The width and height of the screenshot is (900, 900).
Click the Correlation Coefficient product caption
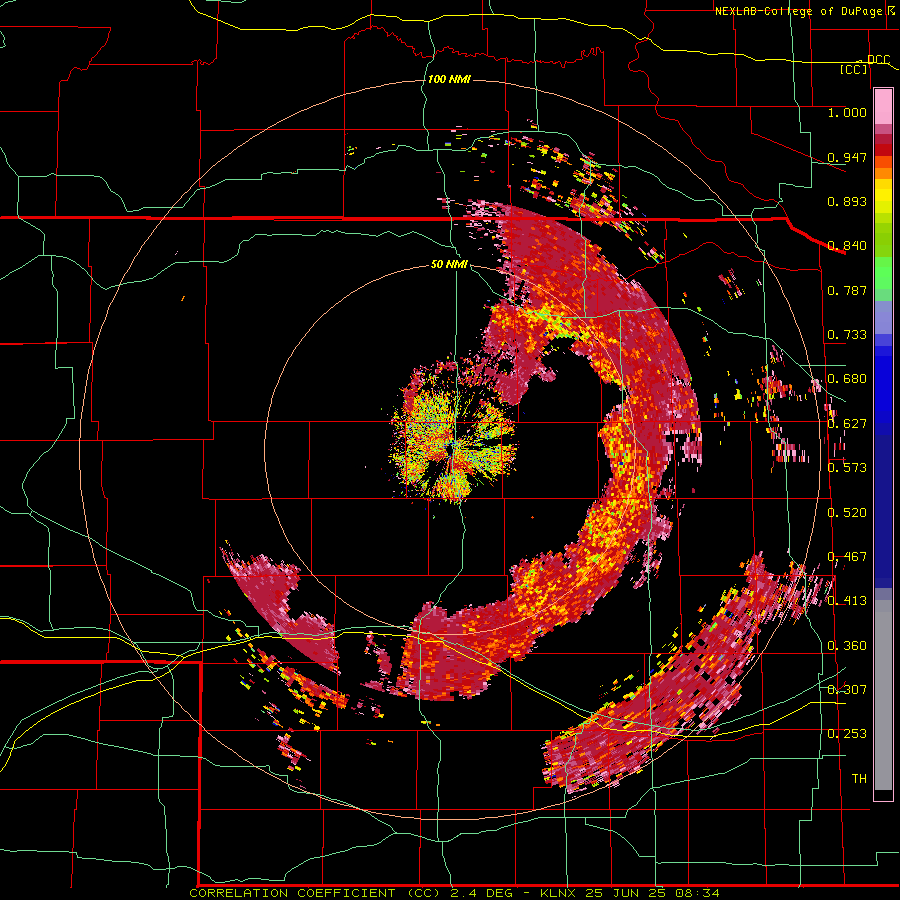(454, 893)
